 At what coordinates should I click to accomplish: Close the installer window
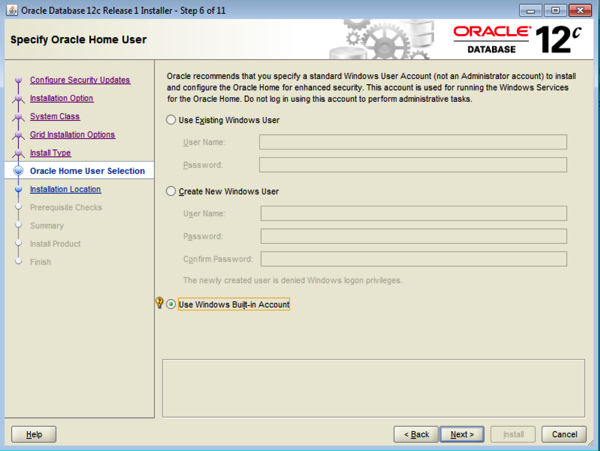pyautogui.click(x=580, y=10)
